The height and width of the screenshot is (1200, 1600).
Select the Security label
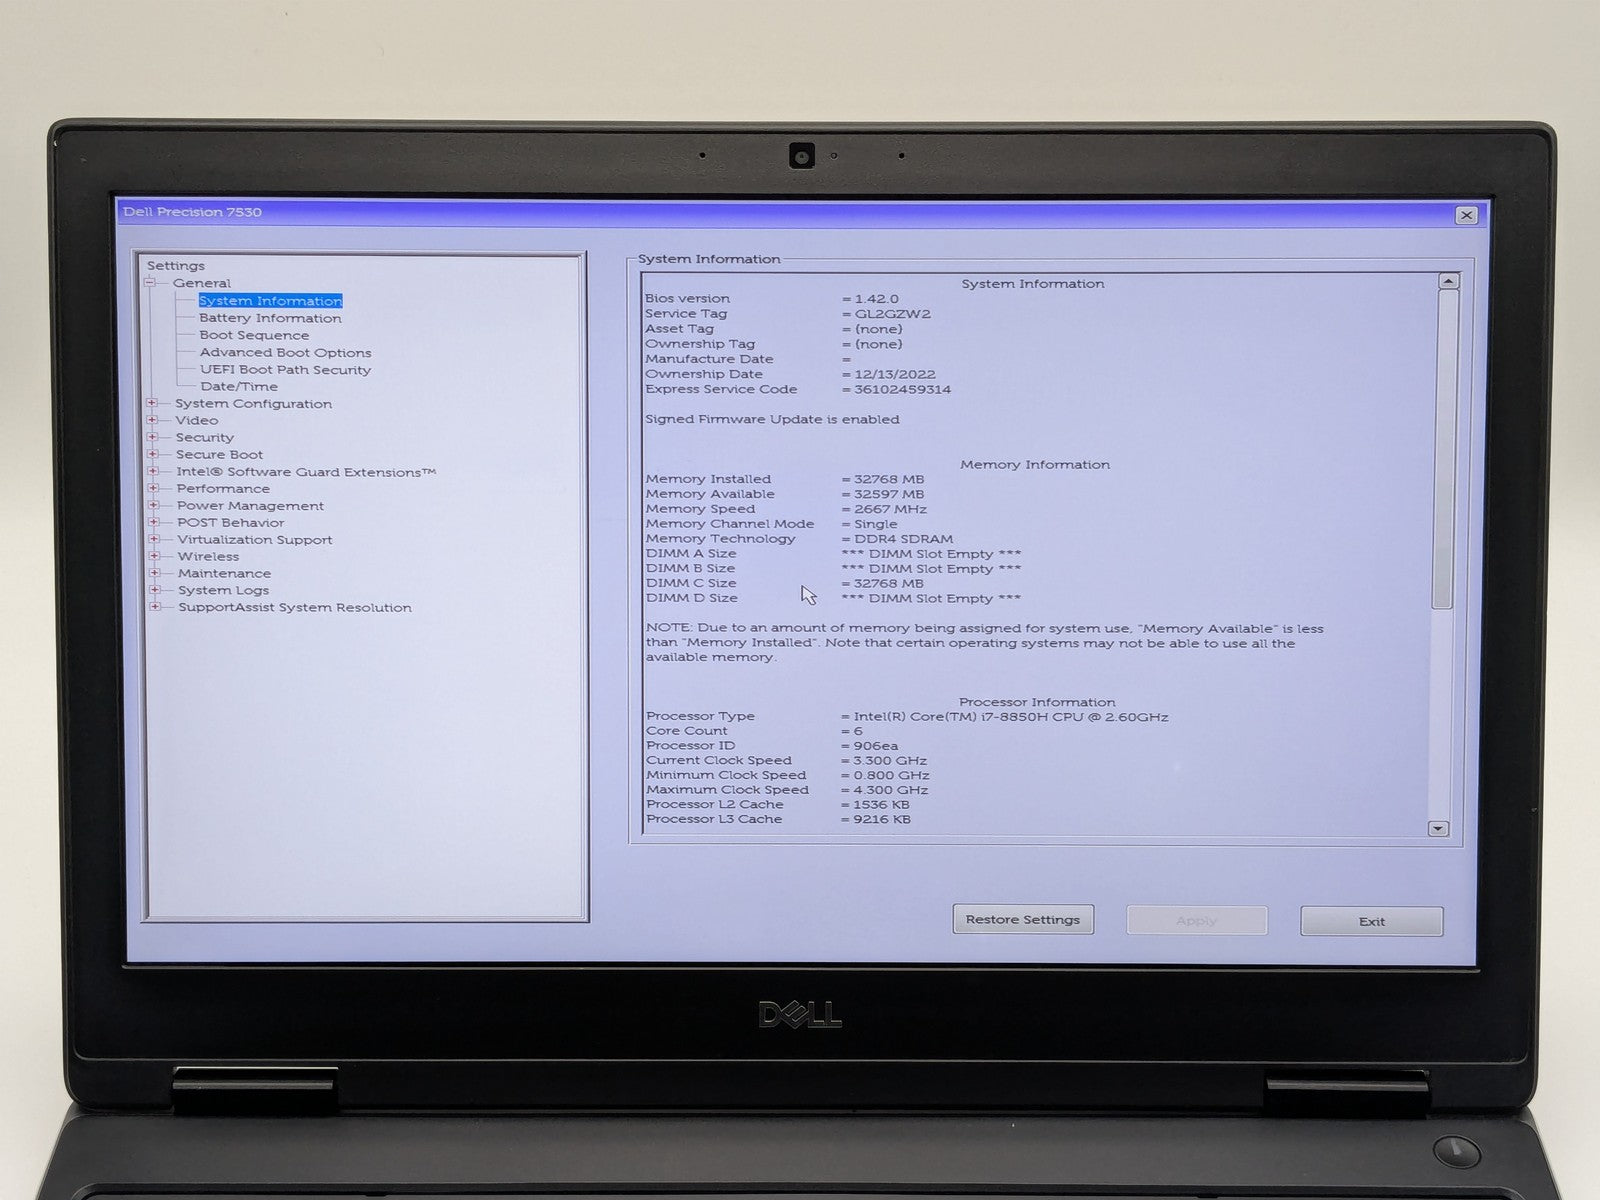[205, 437]
